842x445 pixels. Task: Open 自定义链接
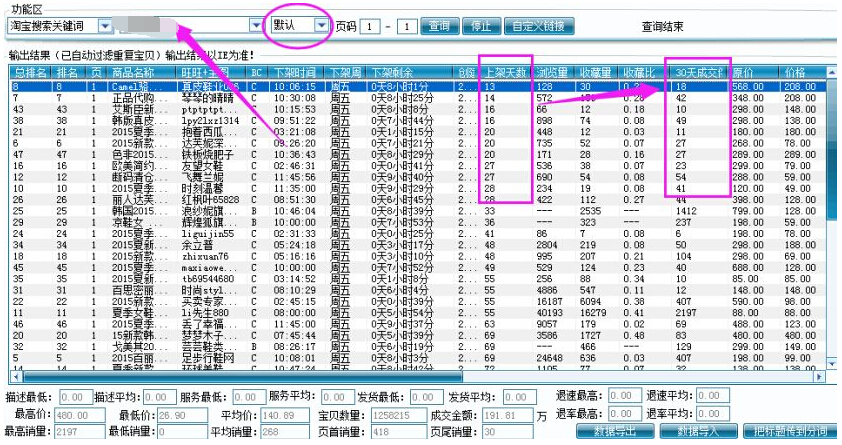(539, 26)
